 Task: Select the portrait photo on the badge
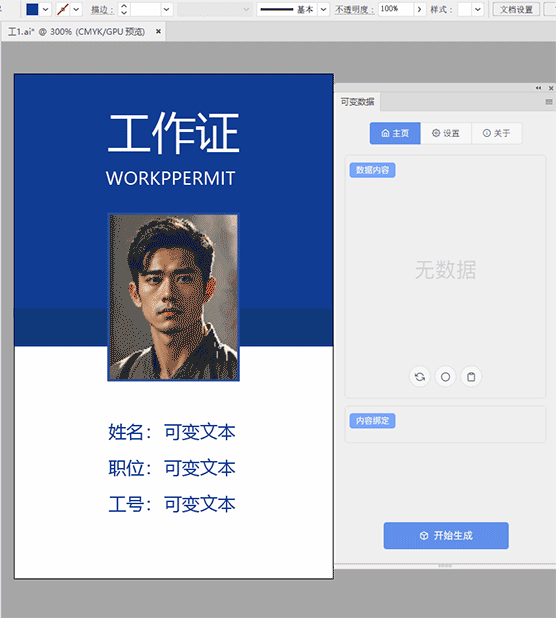173,297
